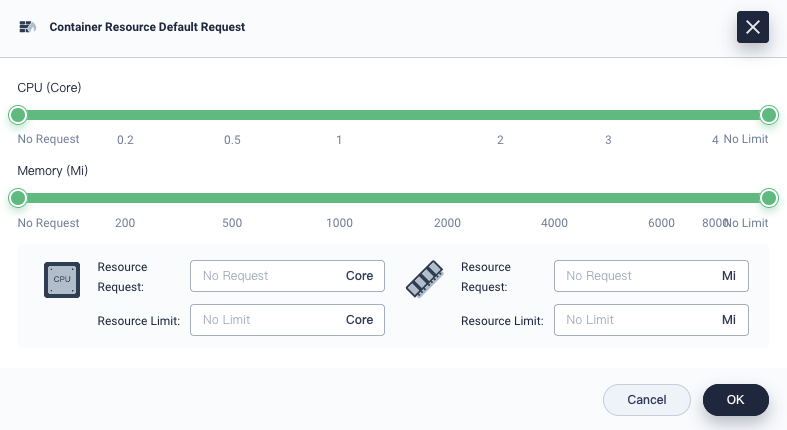Click the container resource header icon

coord(28,27)
